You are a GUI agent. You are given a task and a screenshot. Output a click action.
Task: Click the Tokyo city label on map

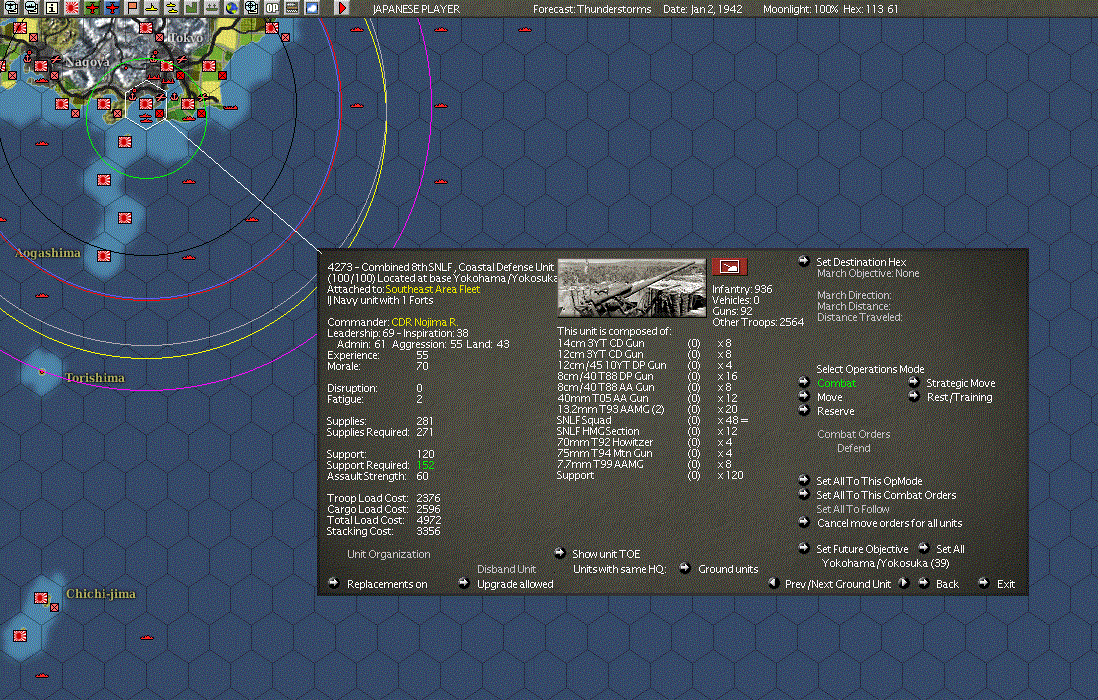point(186,37)
